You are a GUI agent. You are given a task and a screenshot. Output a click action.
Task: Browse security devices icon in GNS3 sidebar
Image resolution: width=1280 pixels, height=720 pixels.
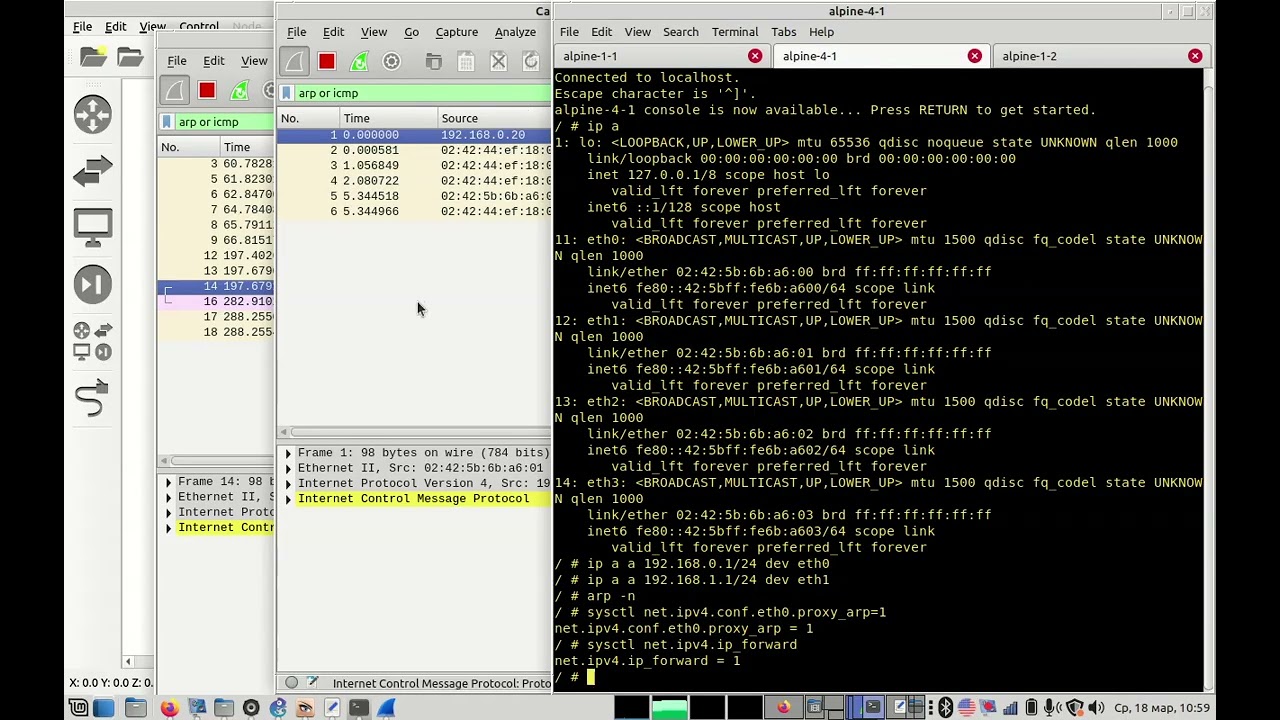[93, 285]
